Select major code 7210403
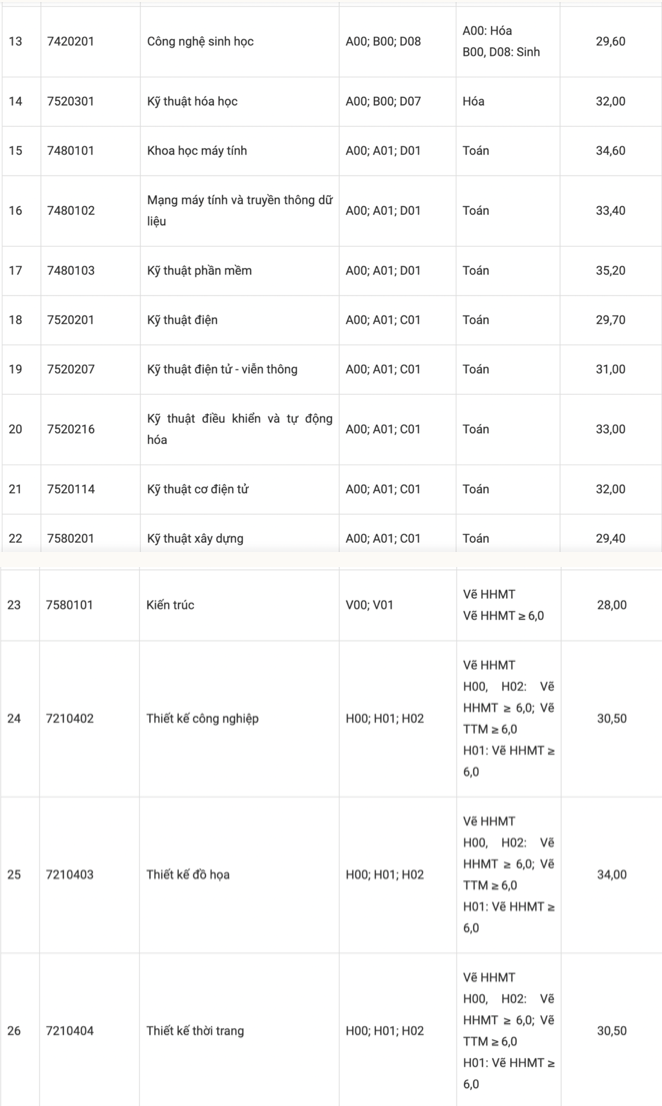 coord(70,875)
